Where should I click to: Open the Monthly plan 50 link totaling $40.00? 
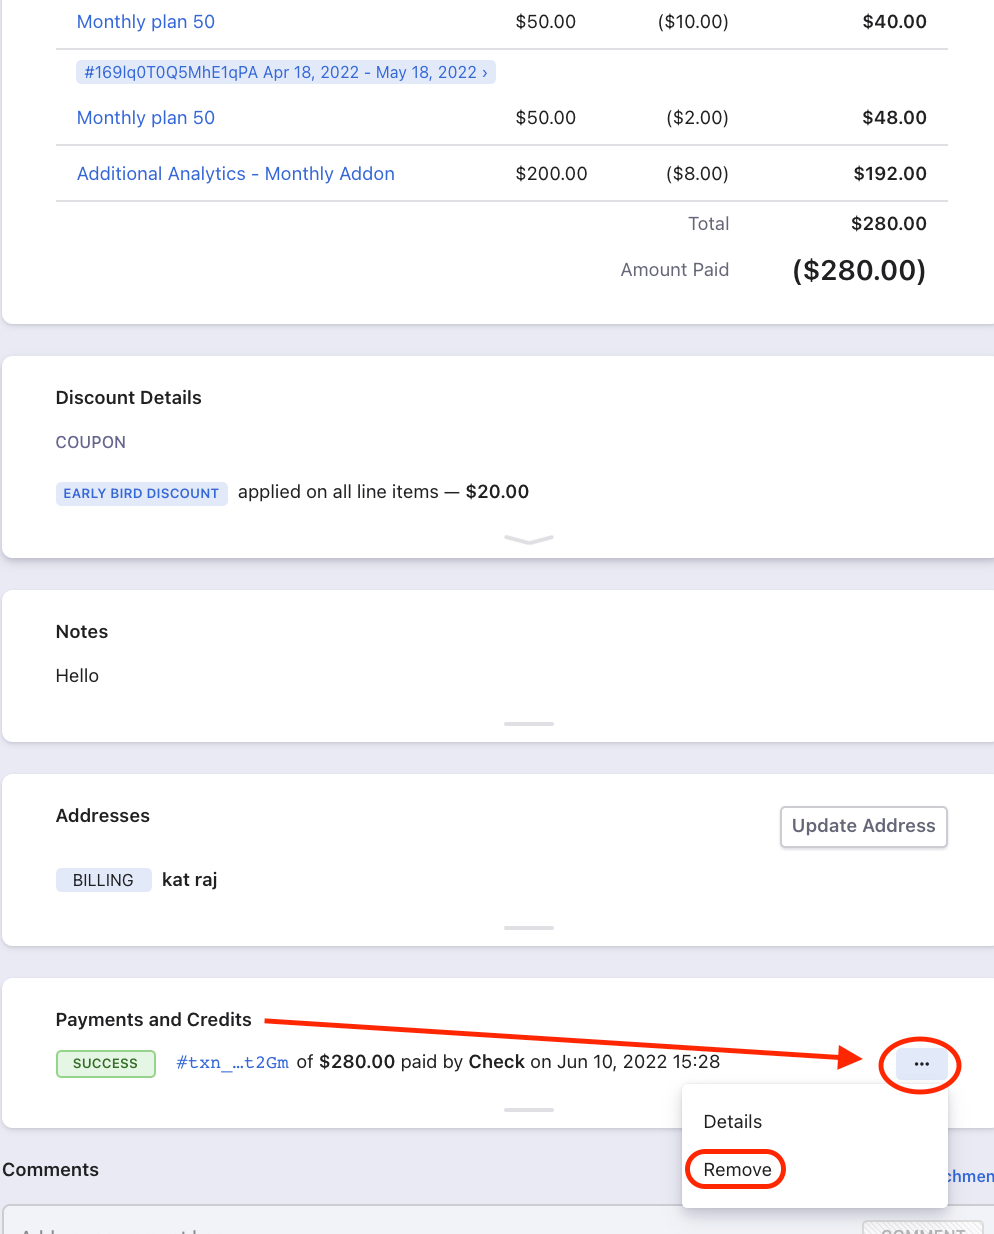[146, 22]
